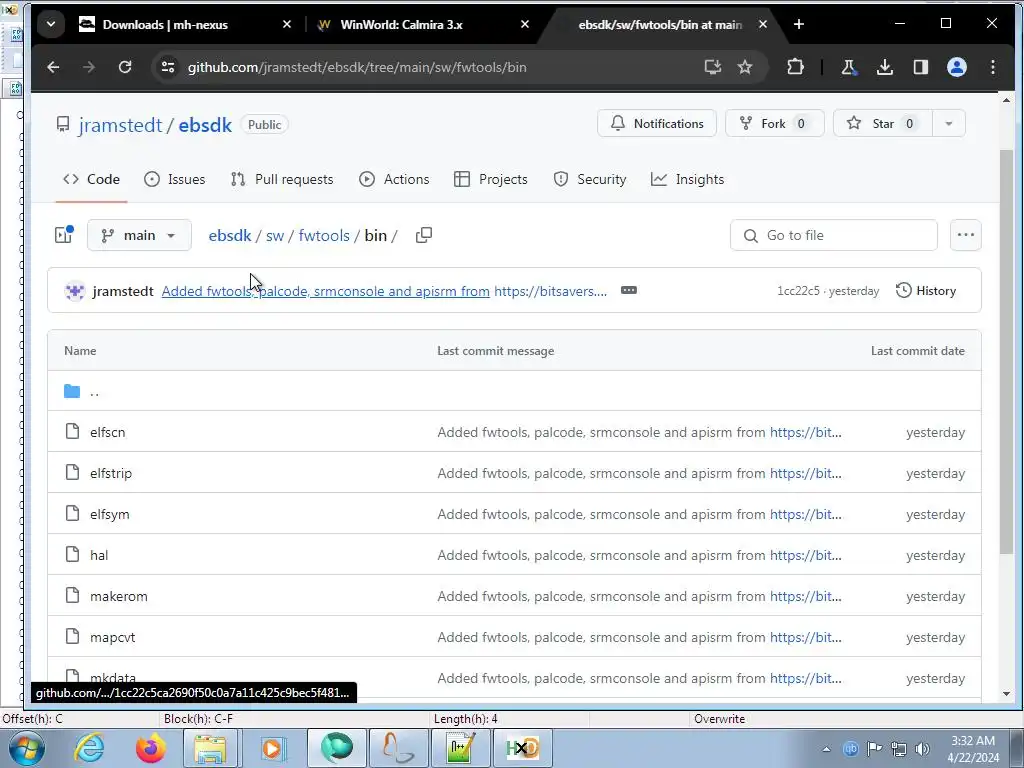The height and width of the screenshot is (768, 1024).
Task: Open the Pull requests tab
Action: tap(282, 179)
